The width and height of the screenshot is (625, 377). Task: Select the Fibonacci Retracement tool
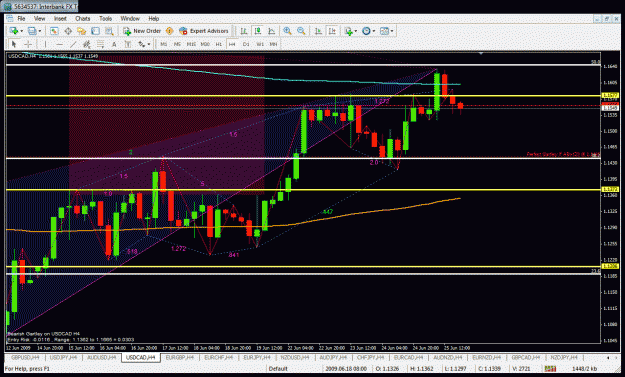100,44
